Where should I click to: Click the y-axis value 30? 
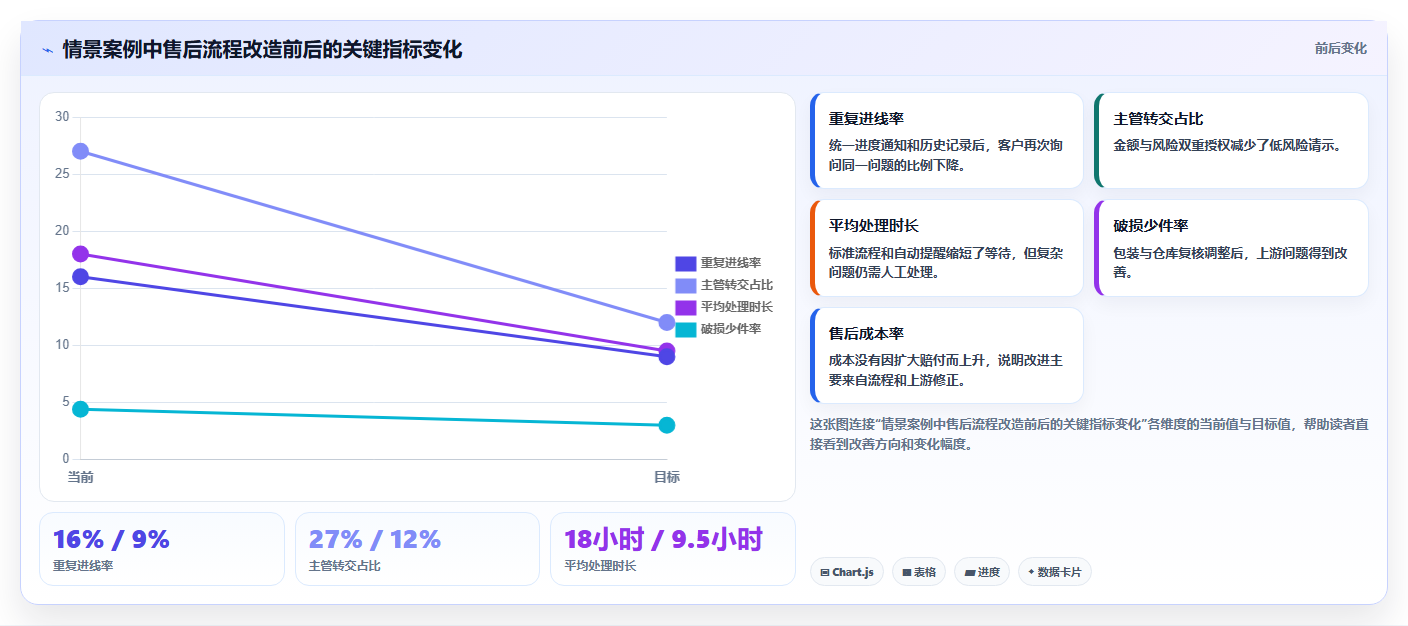[x=62, y=117]
